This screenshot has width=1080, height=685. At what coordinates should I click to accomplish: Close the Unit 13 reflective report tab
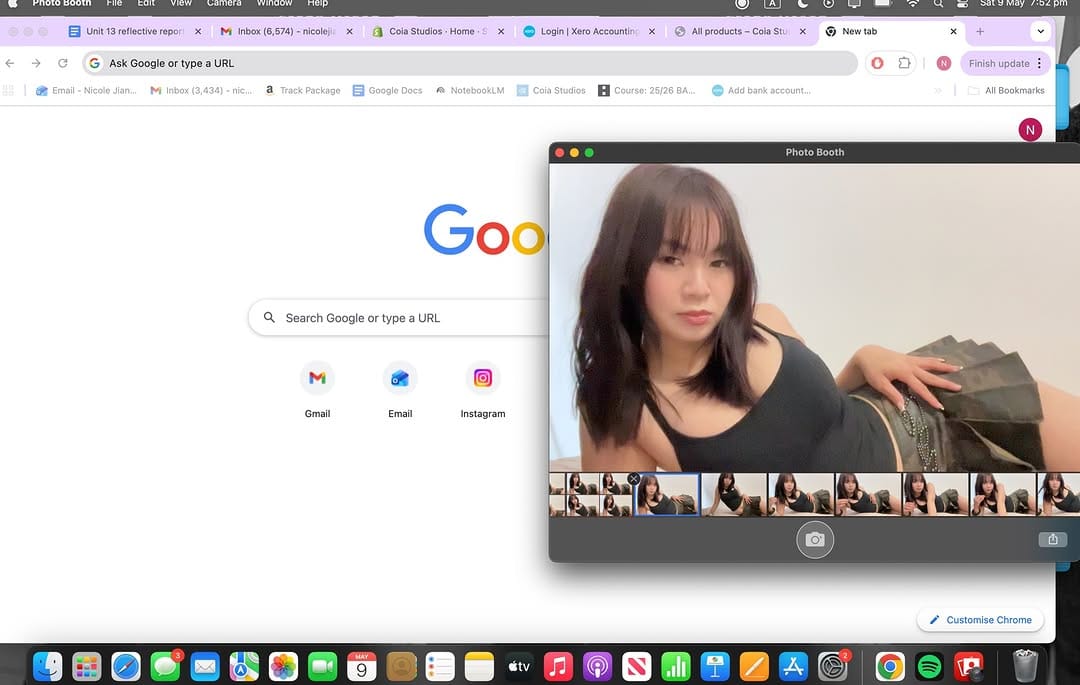pyautogui.click(x=198, y=31)
